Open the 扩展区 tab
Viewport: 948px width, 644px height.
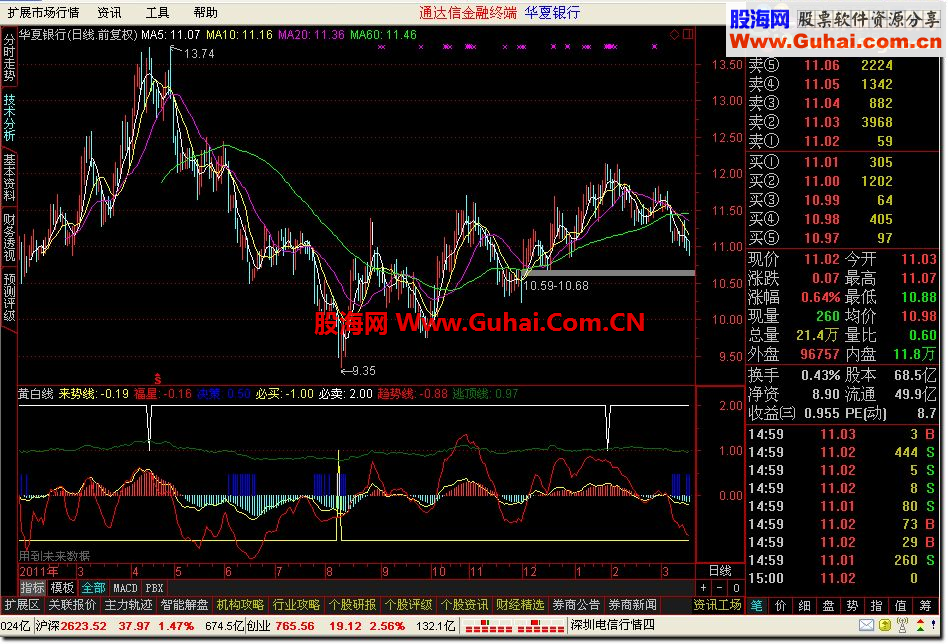click(x=22, y=605)
